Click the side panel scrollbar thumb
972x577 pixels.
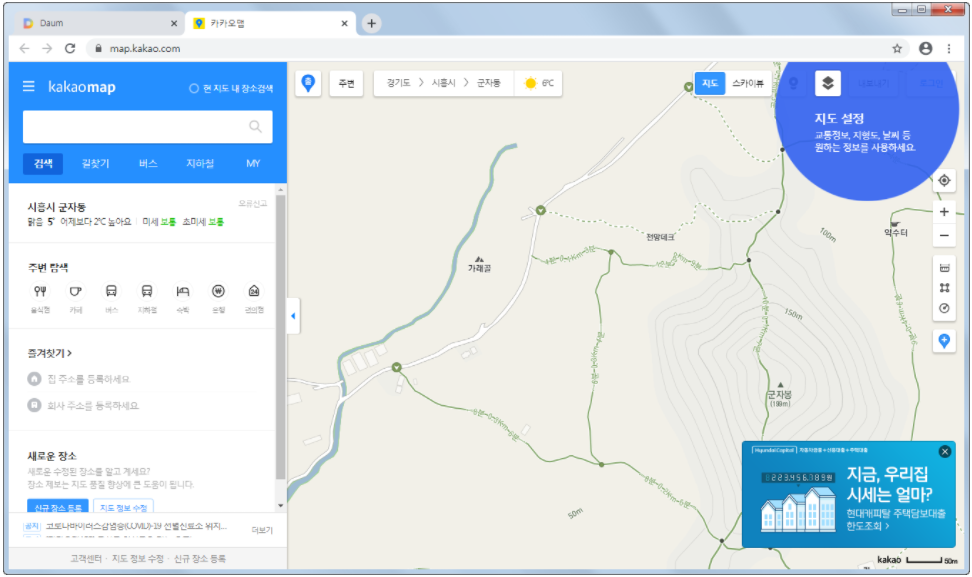[281, 338]
